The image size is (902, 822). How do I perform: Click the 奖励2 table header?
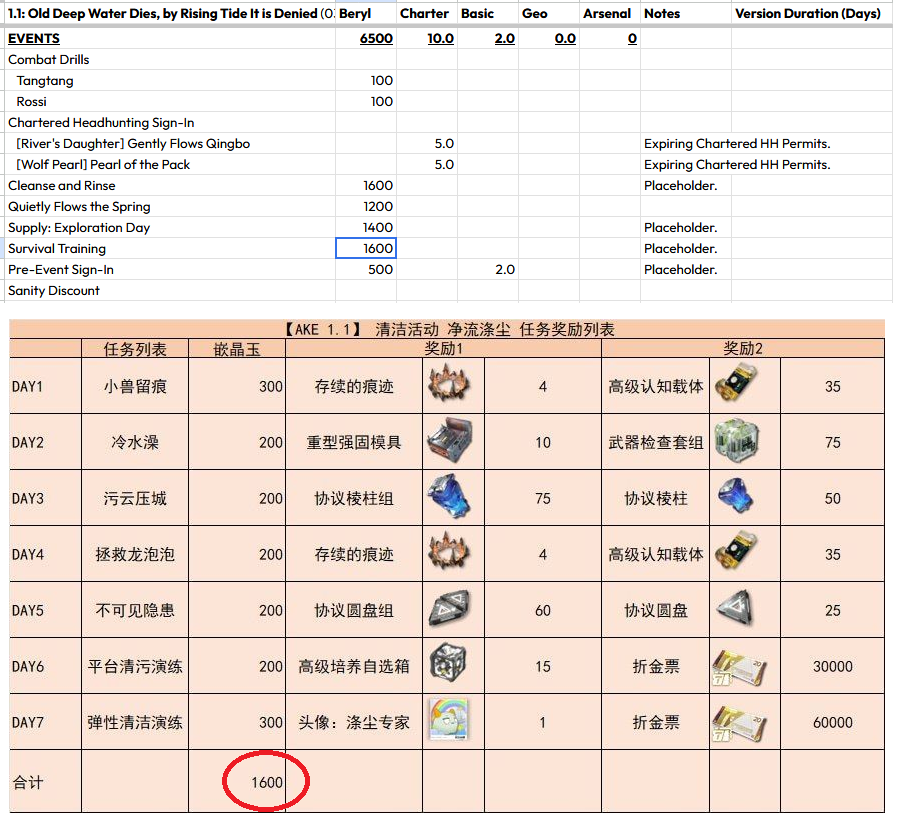point(743,349)
